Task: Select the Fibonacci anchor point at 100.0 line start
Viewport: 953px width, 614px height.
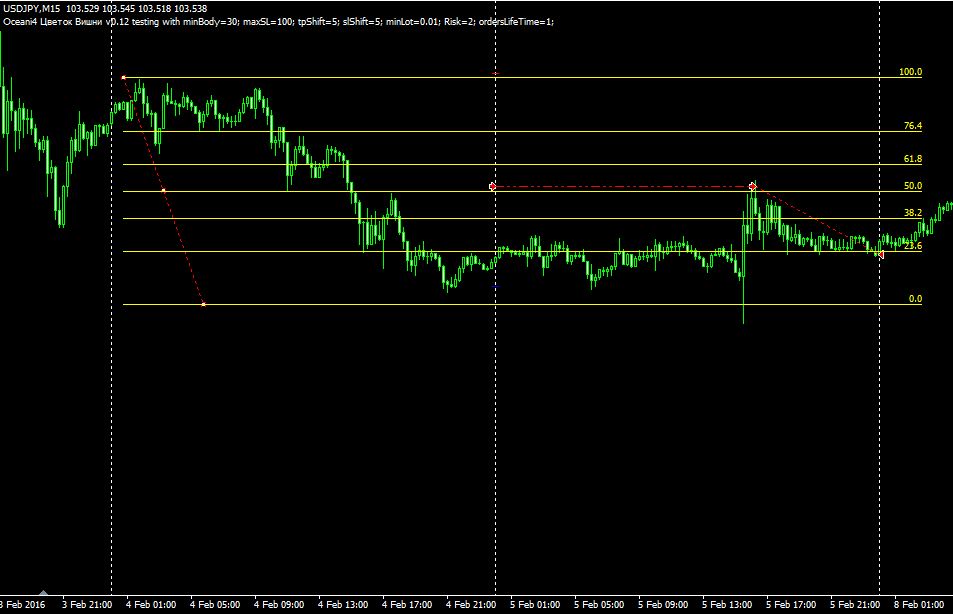Action: point(123,78)
